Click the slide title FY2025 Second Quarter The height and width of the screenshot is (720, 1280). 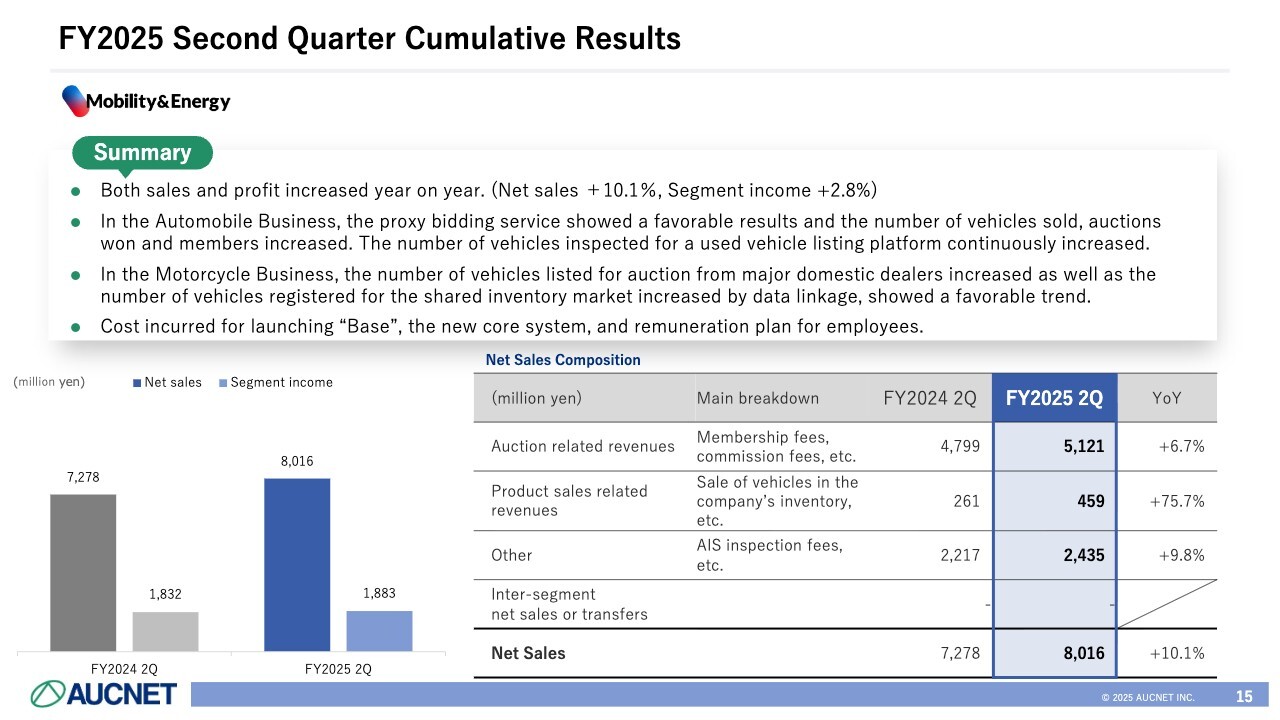[x=370, y=39]
